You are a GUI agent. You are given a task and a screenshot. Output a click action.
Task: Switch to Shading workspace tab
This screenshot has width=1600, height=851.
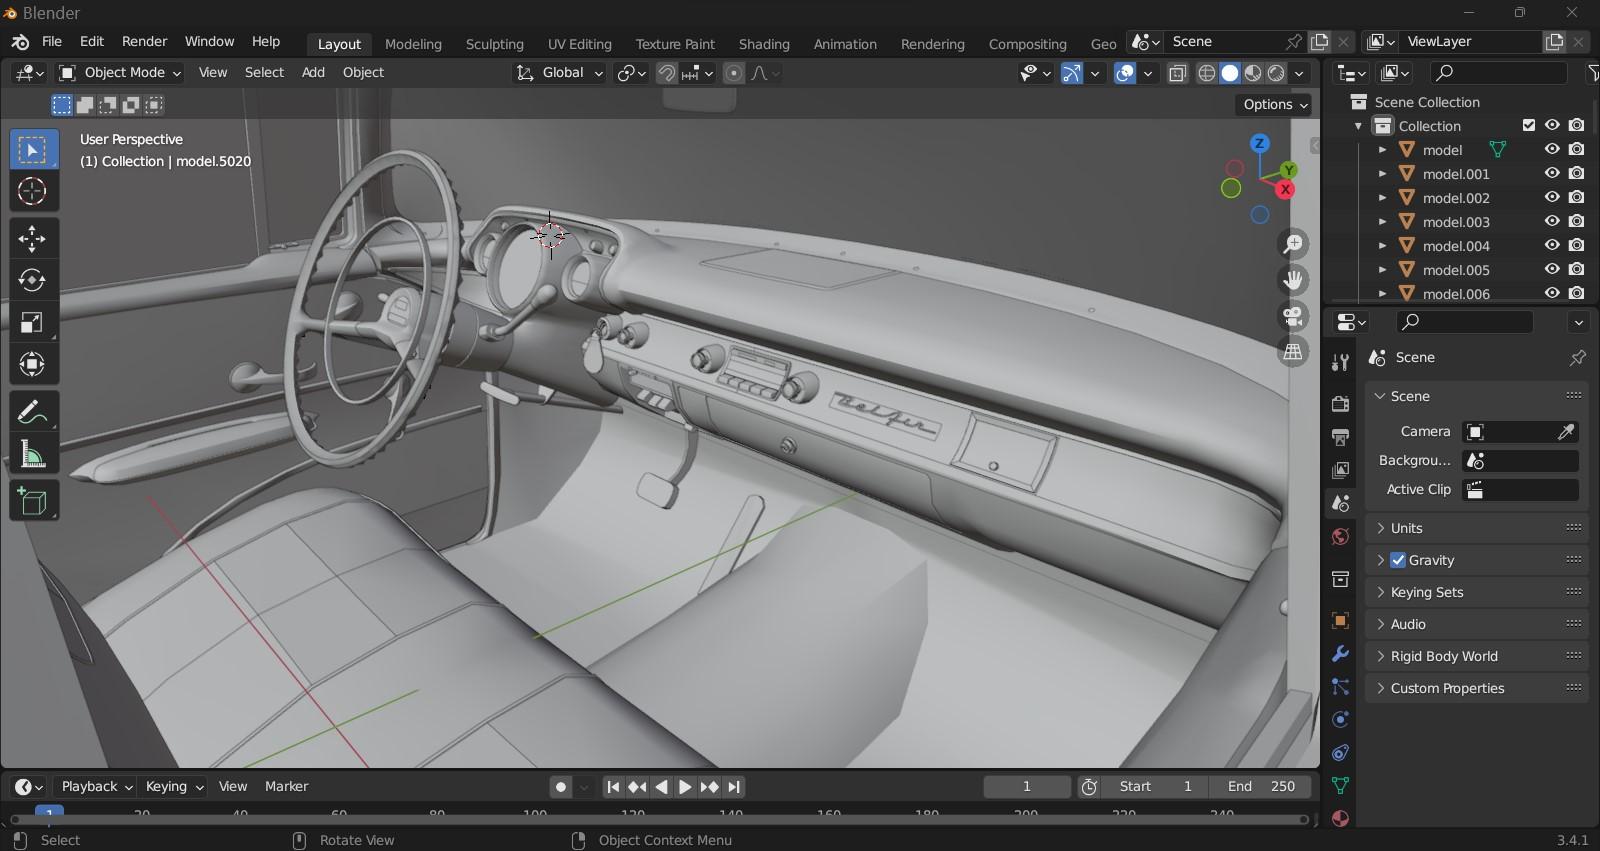click(x=764, y=44)
